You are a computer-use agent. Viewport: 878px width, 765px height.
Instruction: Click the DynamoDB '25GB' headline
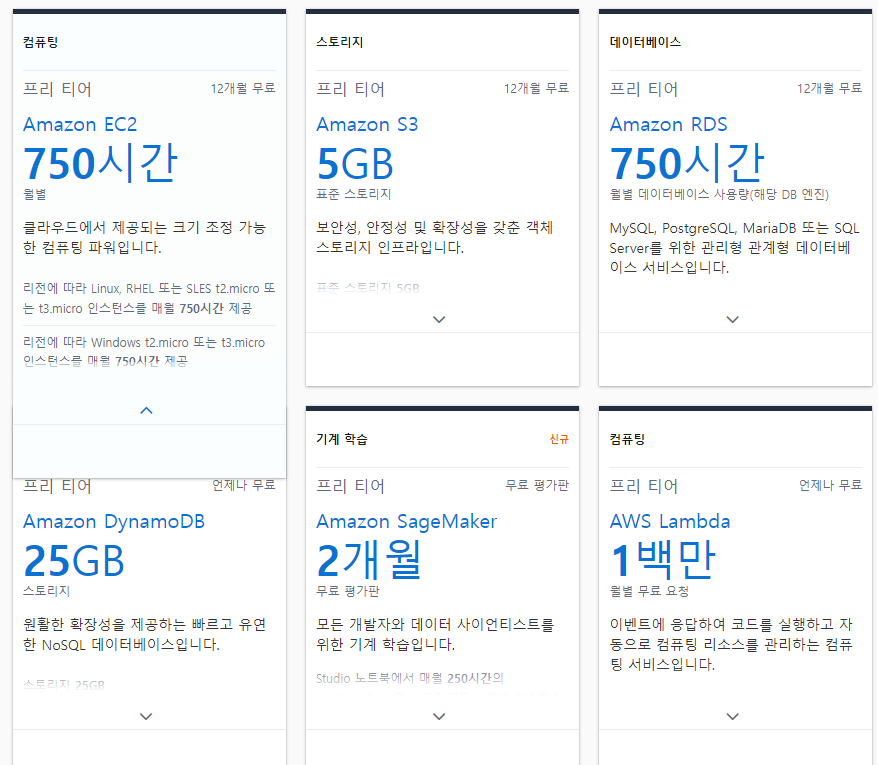74,561
